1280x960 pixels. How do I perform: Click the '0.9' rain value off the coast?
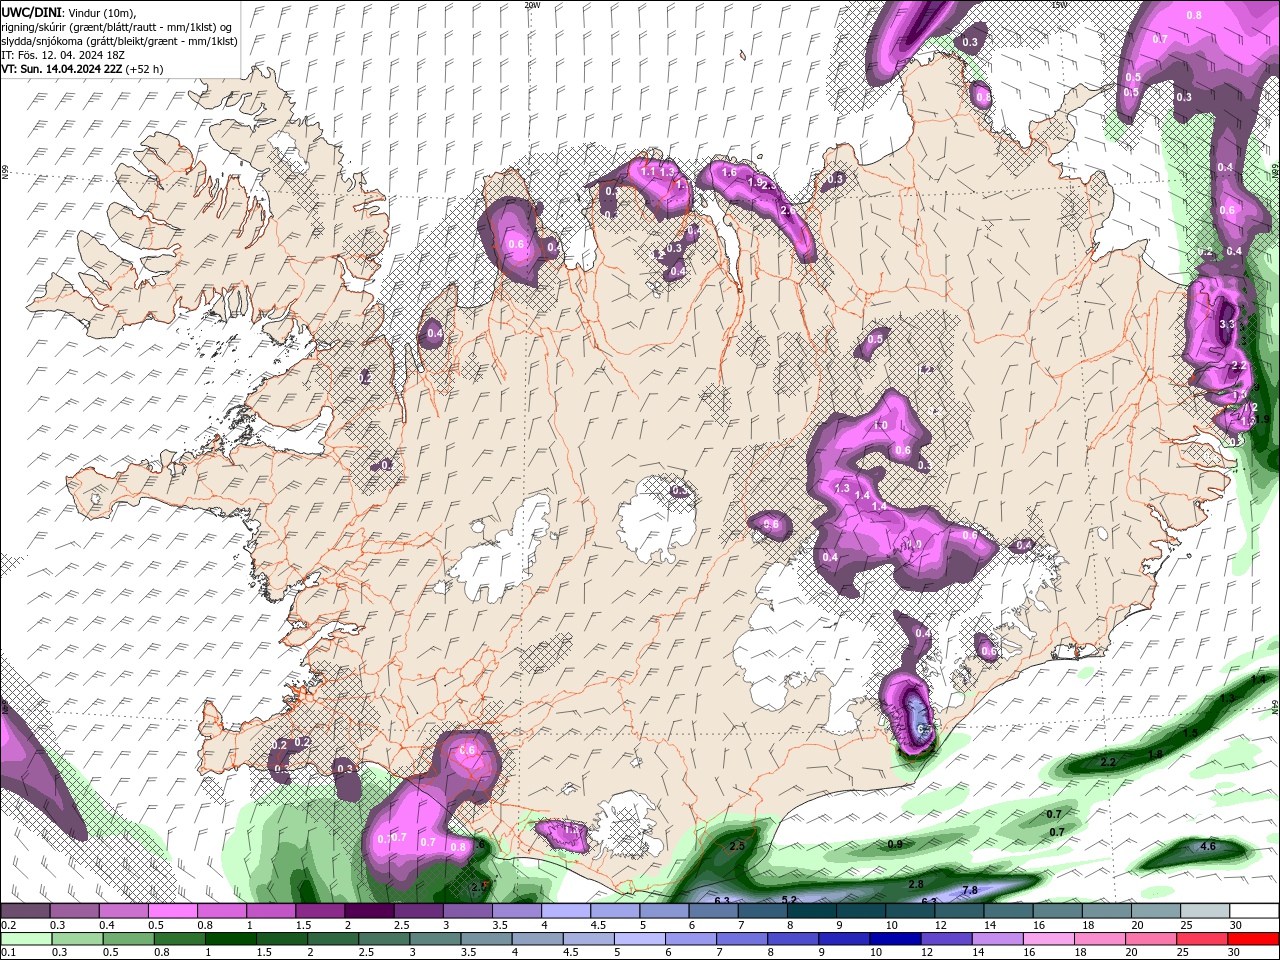895,844
